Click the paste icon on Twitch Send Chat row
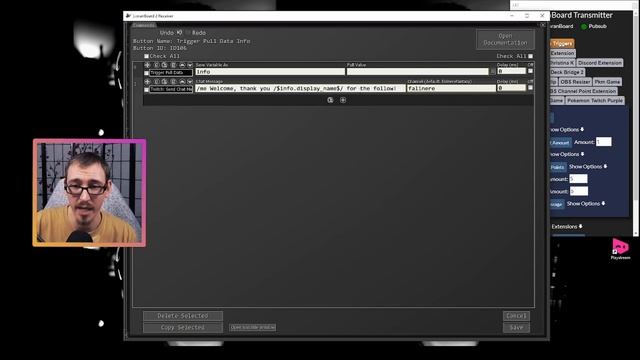The height and width of the screenshot is (360, 640). [164, 82]
